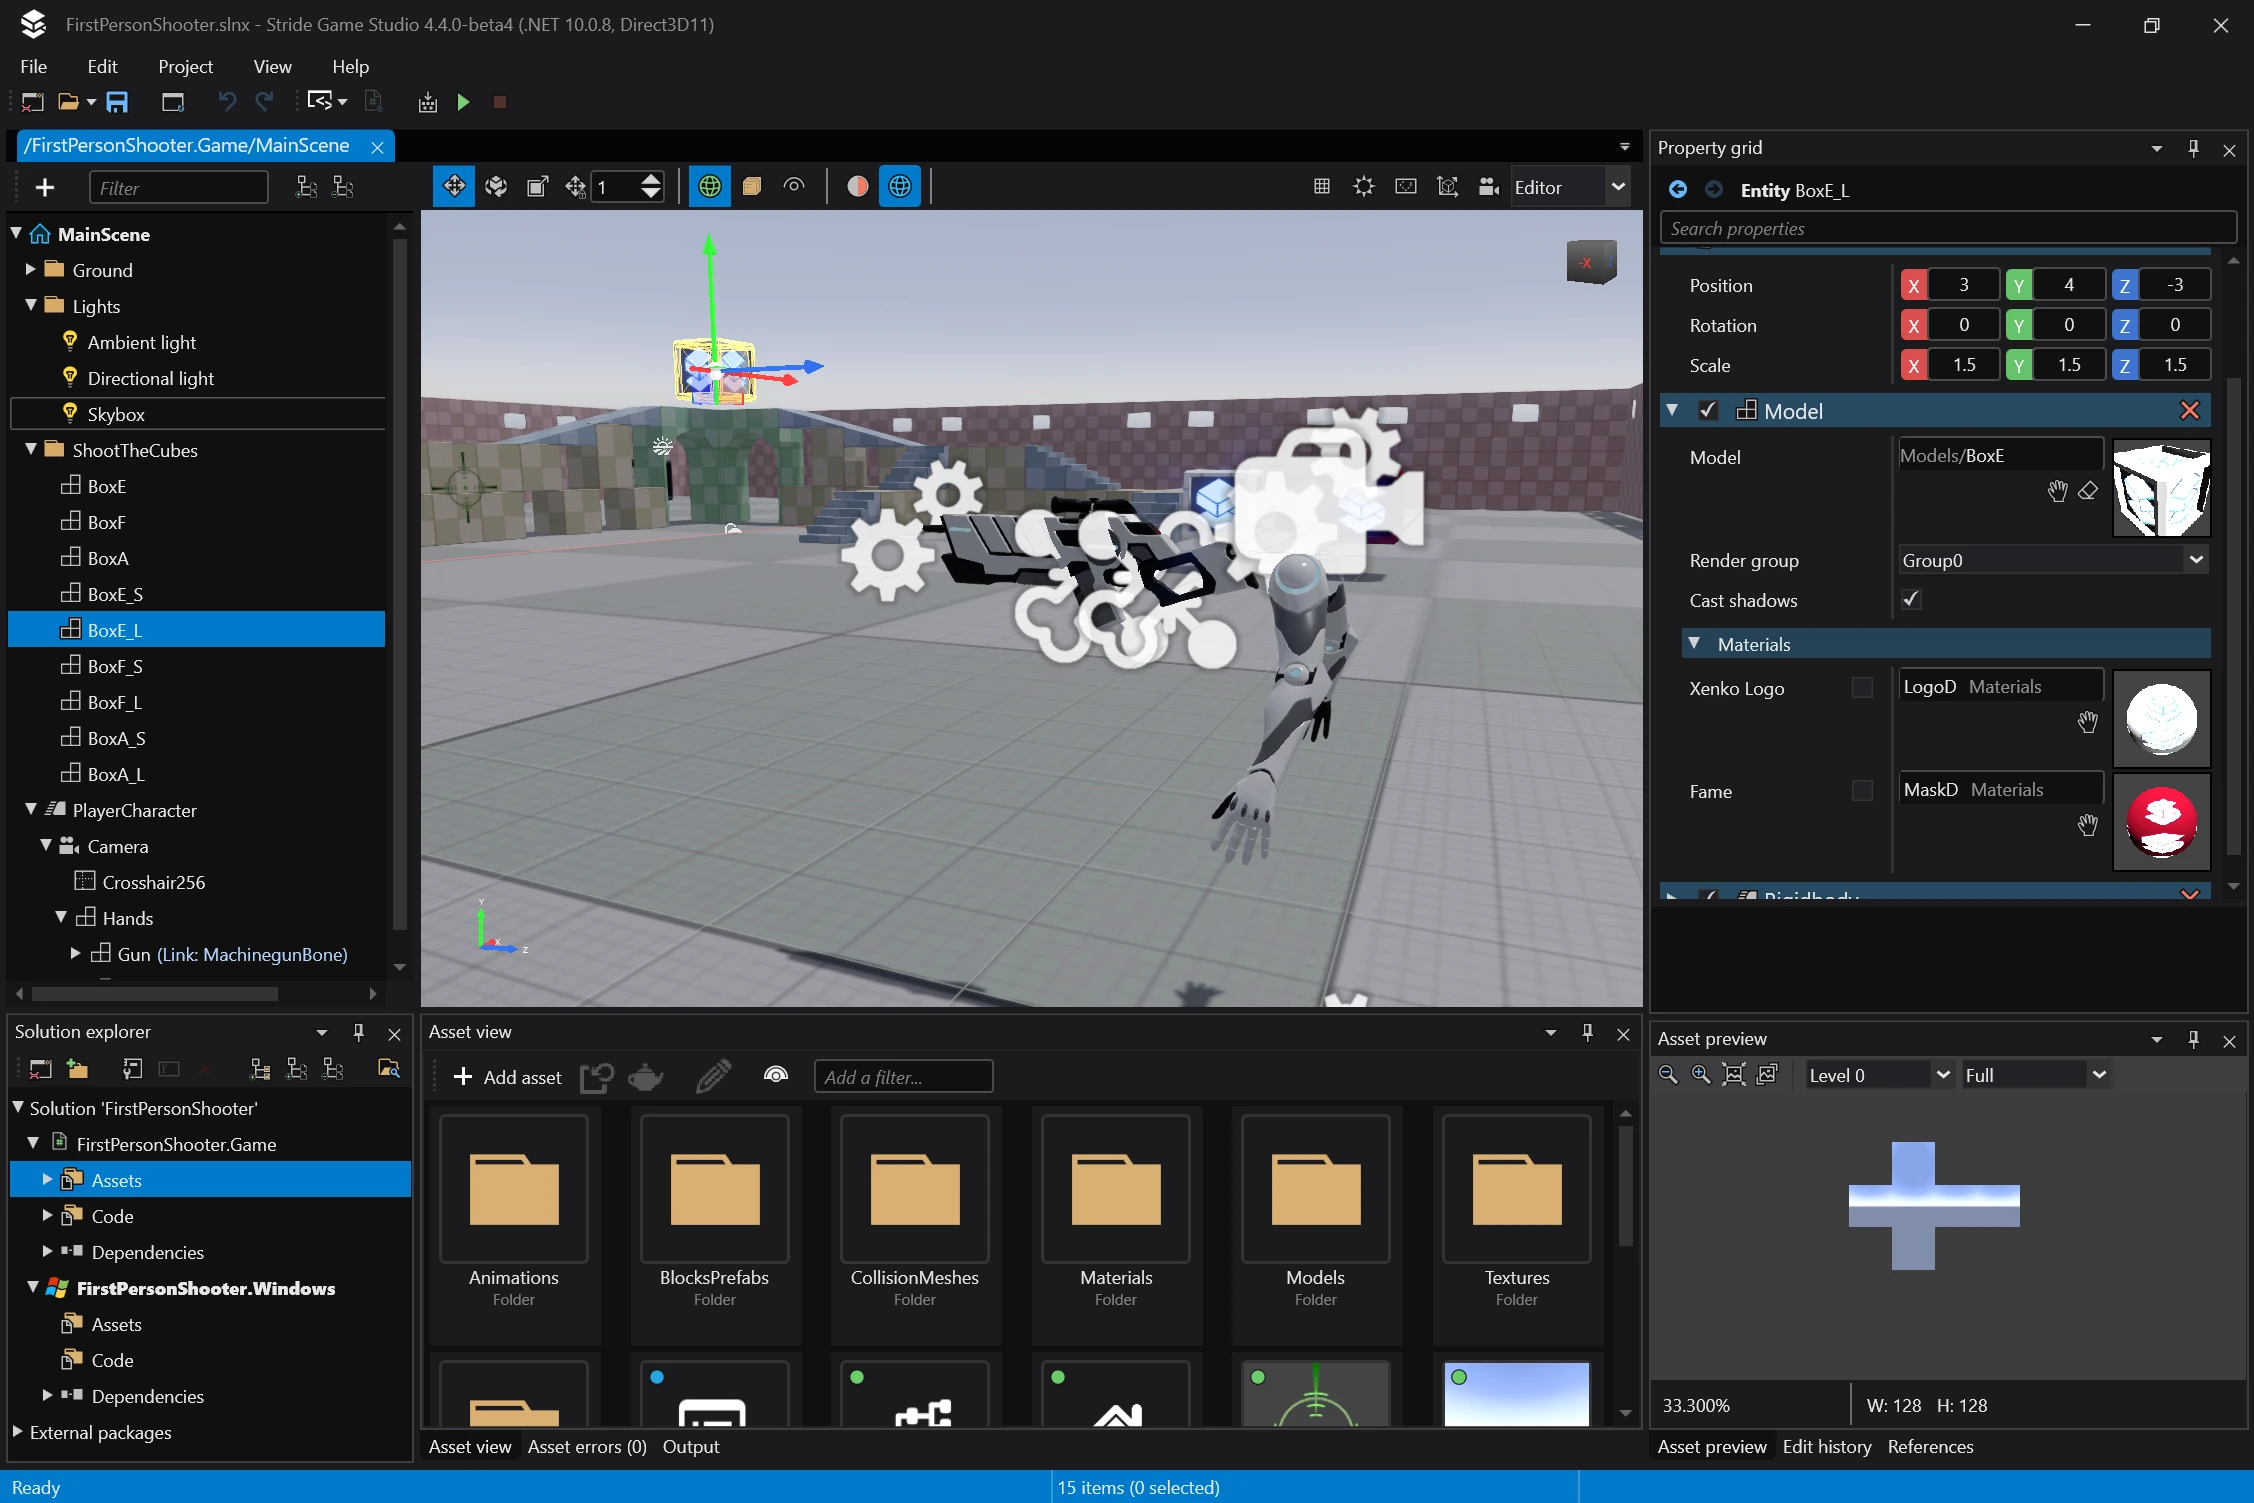Zoom out in Asset preview
This screenshot has width=2254, height=1503.
1667,1075
